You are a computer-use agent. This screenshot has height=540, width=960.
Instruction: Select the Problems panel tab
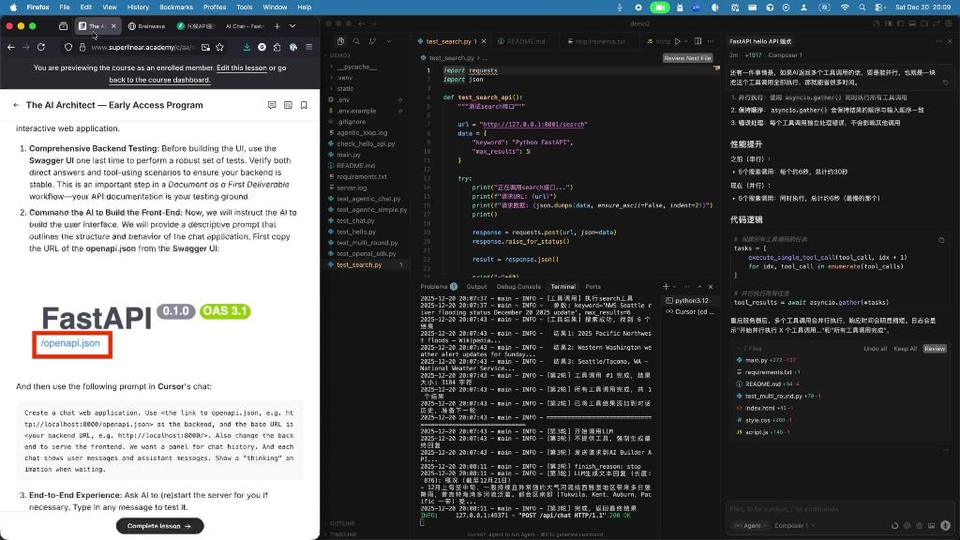tap(438, 287)
